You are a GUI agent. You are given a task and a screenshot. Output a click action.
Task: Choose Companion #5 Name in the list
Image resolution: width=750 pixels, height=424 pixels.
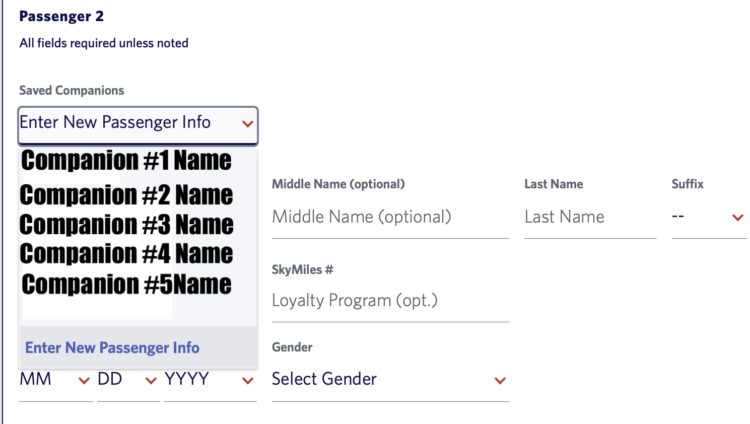(126, 284)
